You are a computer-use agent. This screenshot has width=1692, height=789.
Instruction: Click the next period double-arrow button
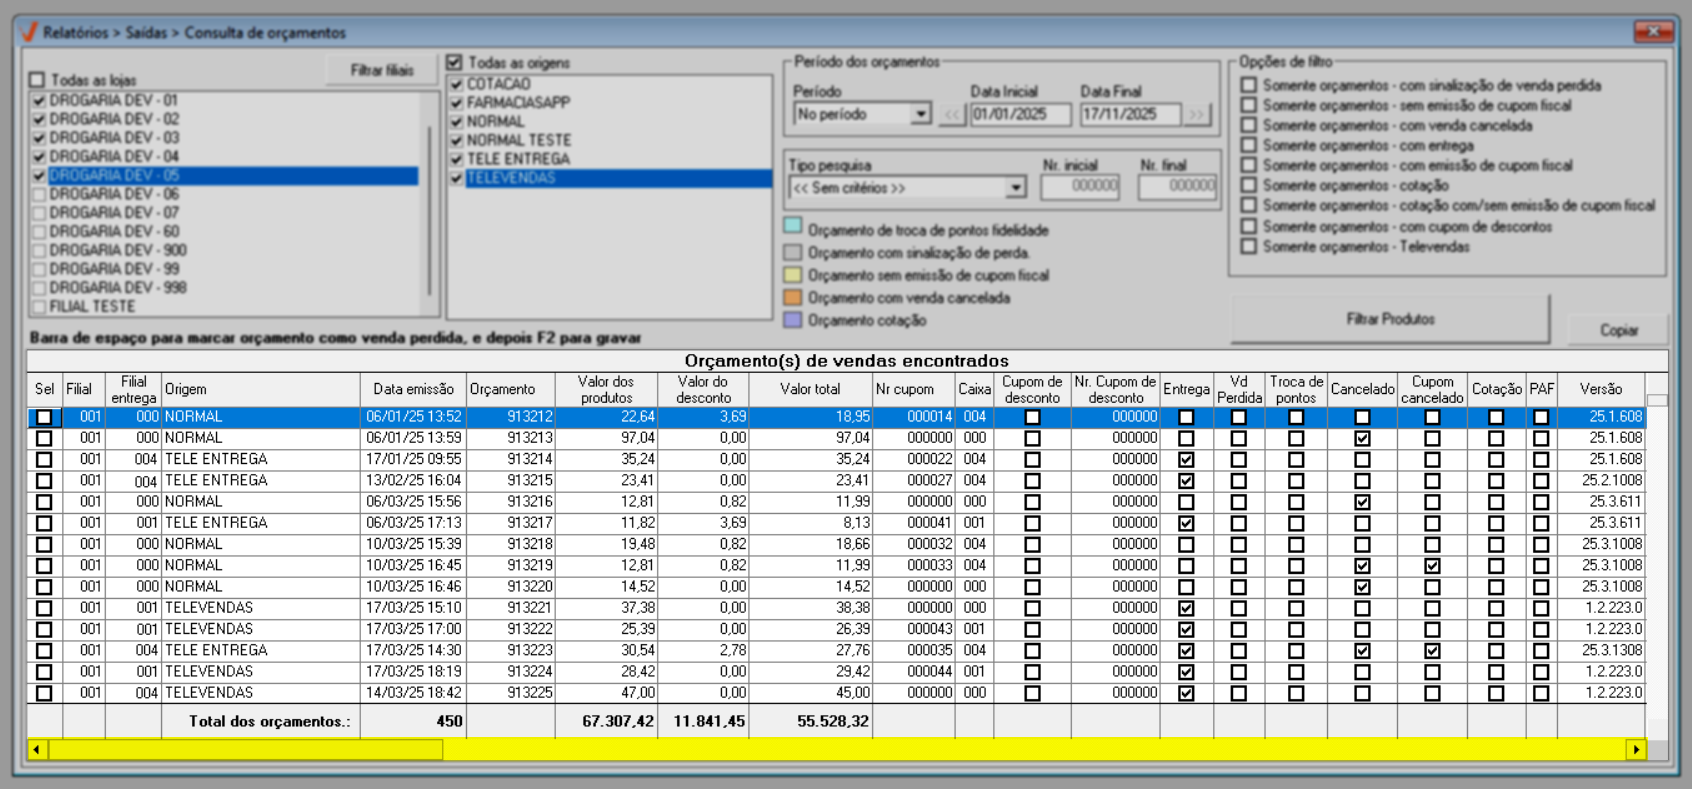point(1196,115)
